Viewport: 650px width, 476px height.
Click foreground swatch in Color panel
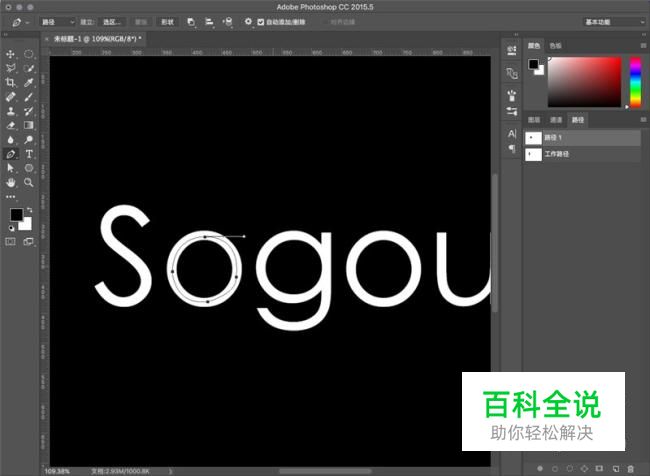point(533,64)
